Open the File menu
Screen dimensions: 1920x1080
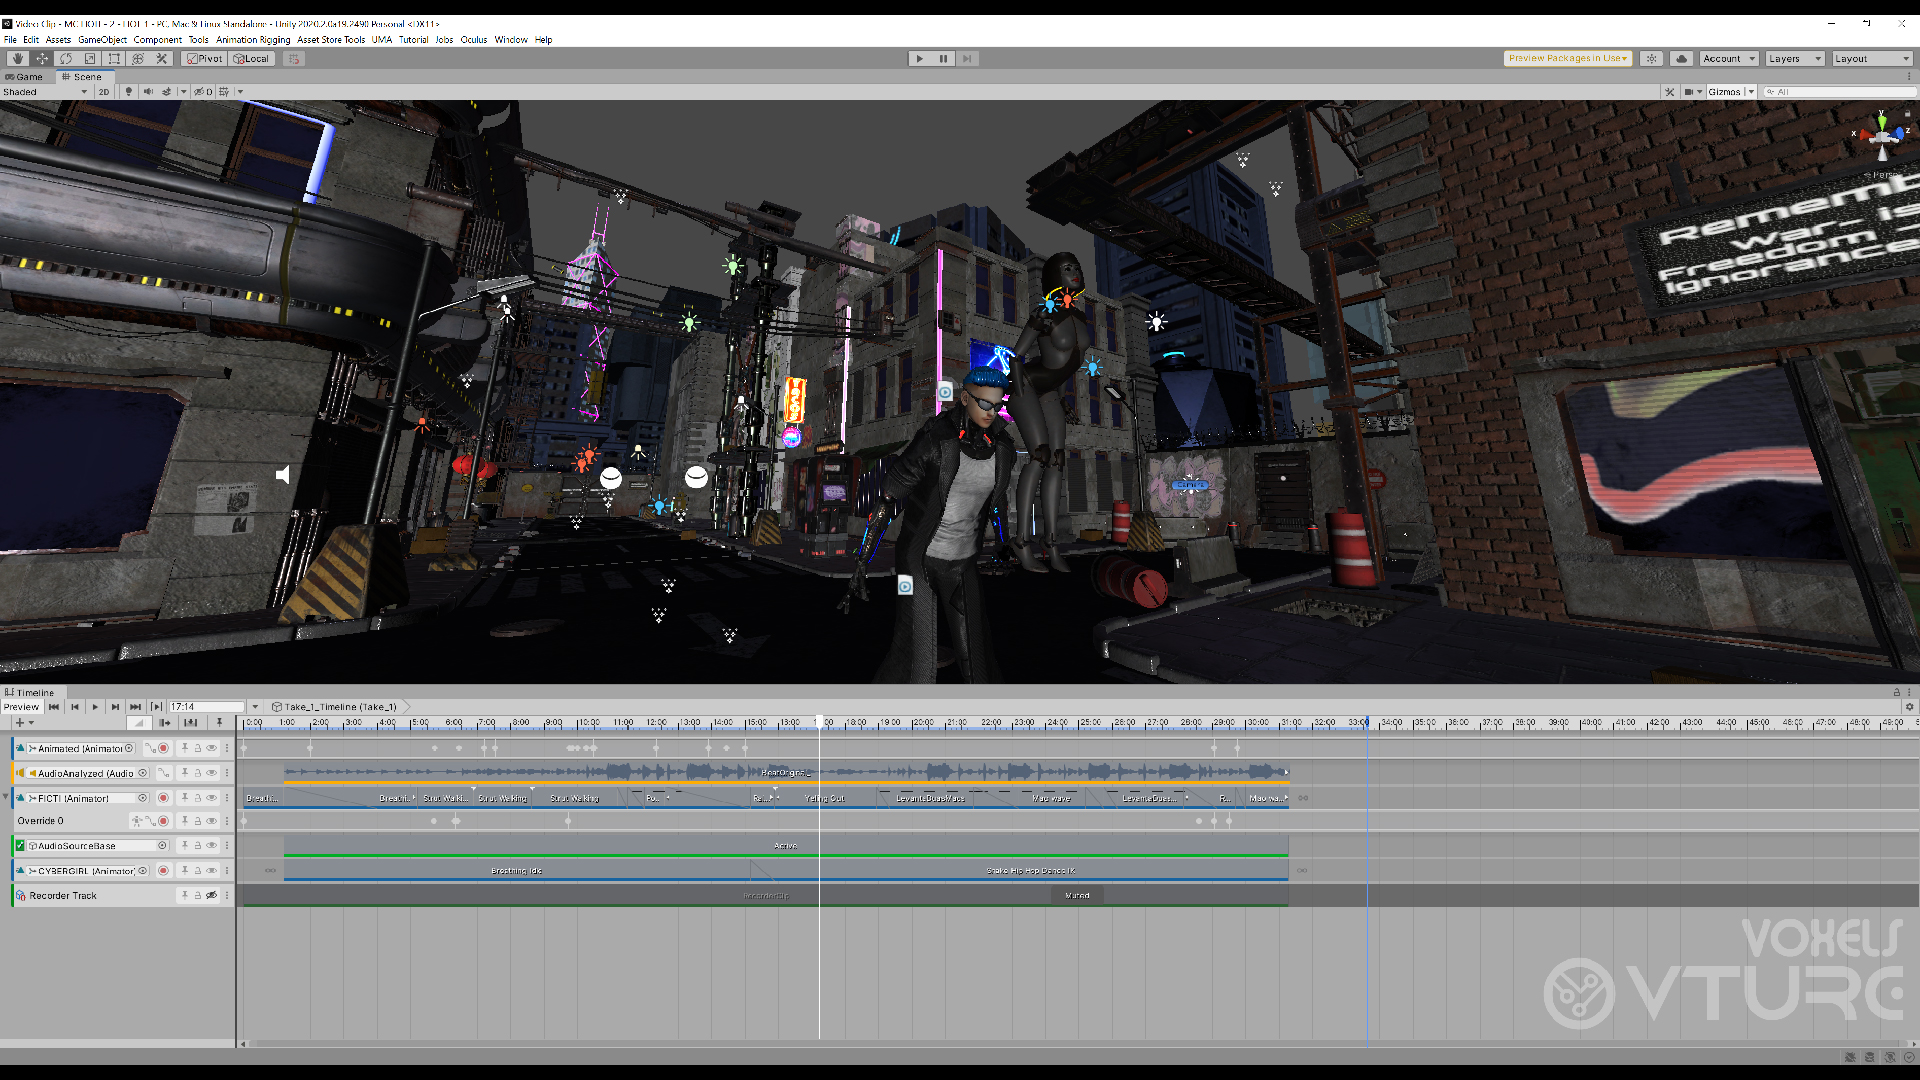(x=10, y=40)
